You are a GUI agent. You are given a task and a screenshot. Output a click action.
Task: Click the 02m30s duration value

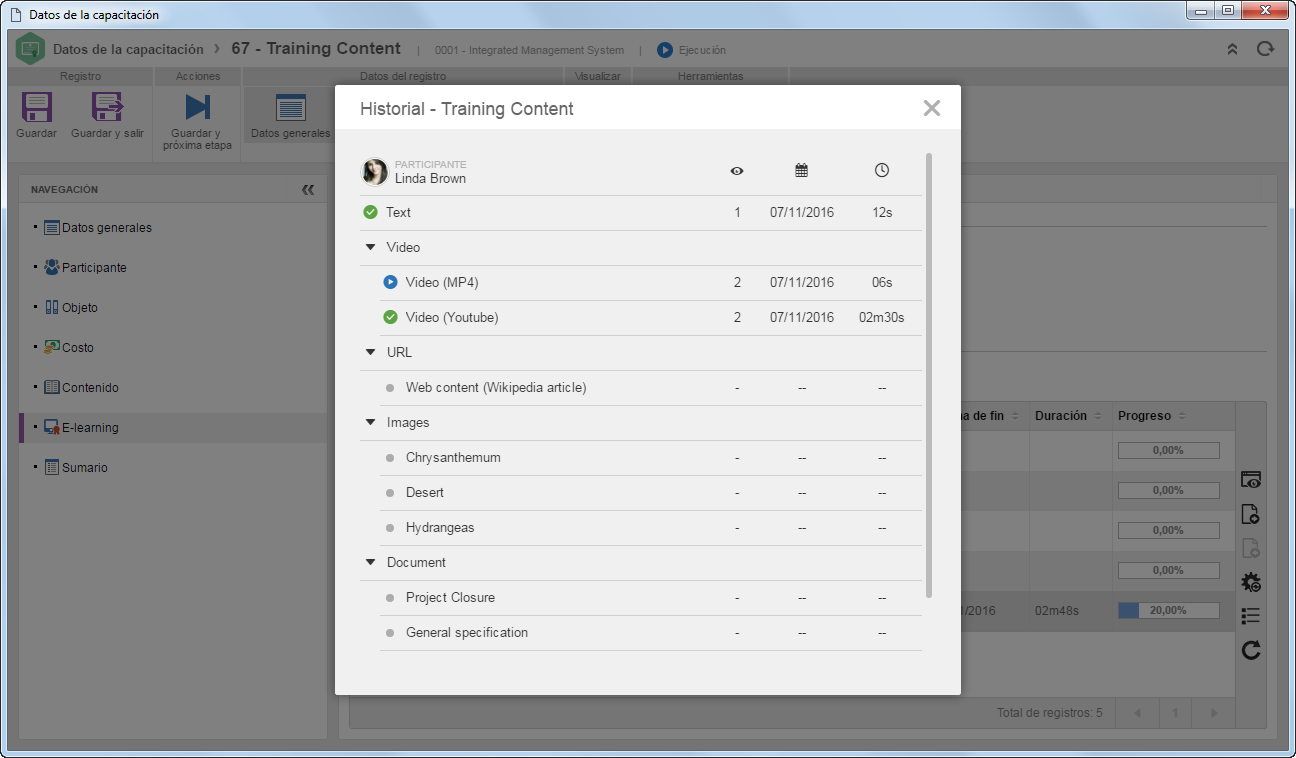[x=881, y=317]
